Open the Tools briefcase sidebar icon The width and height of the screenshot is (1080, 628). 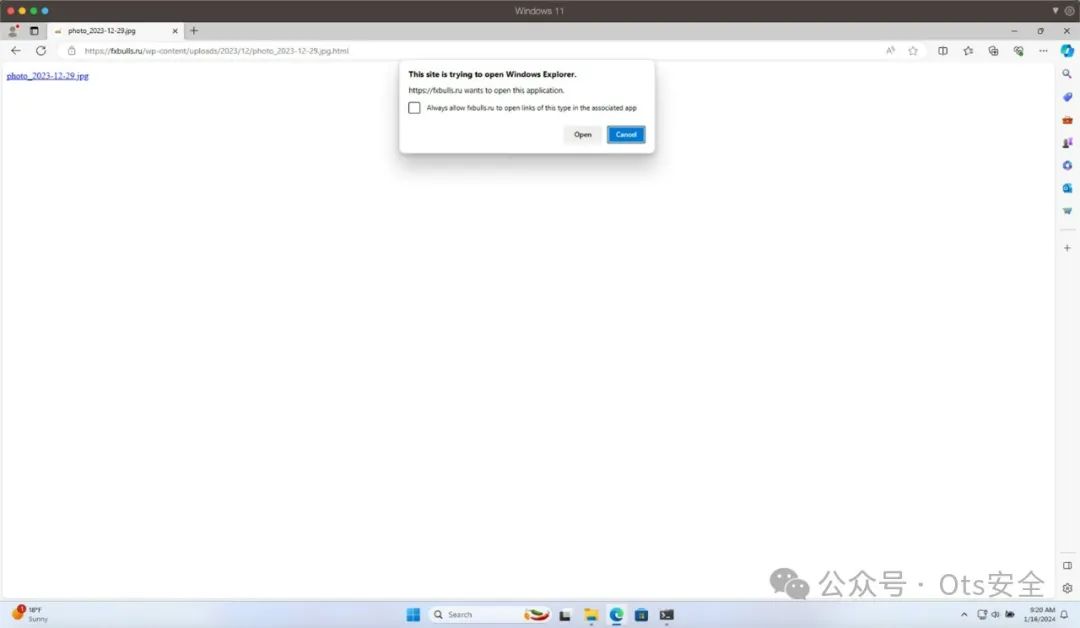pos(1067,120)
